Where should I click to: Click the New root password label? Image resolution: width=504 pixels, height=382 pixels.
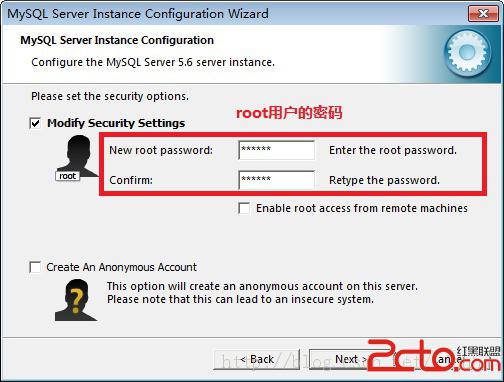[x=161, y=150]
